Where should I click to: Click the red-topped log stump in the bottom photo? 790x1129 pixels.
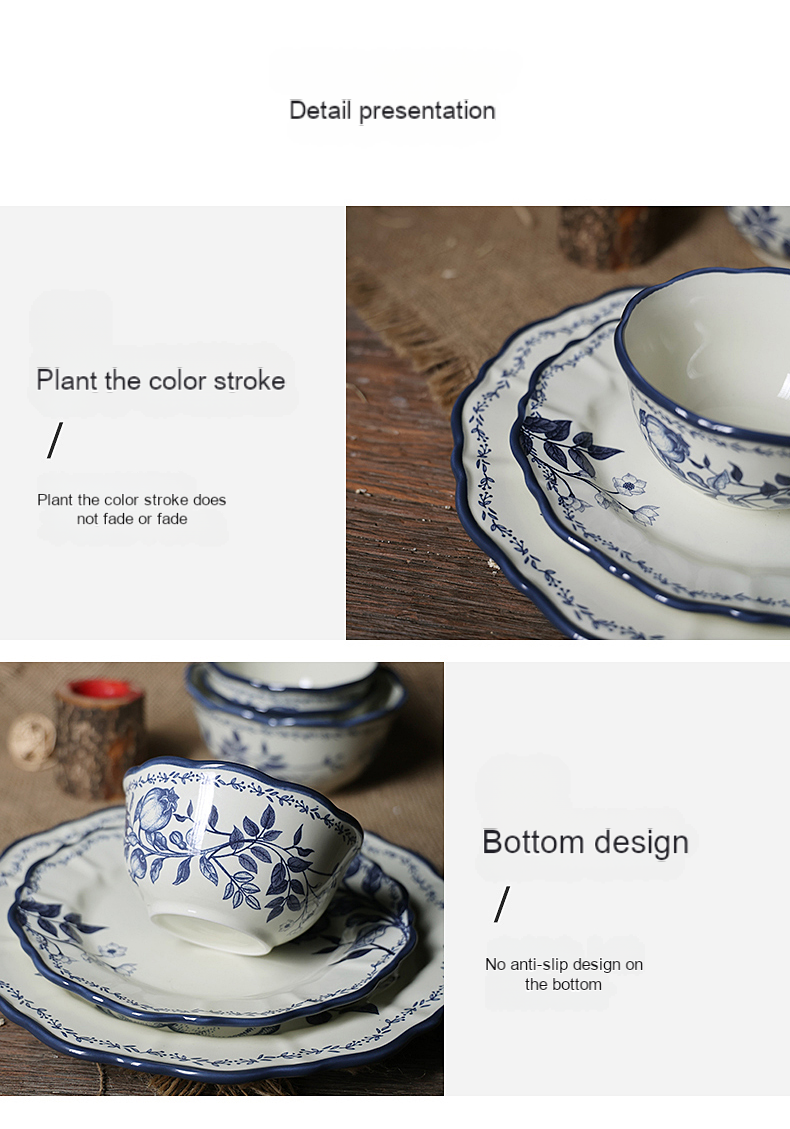102,737
